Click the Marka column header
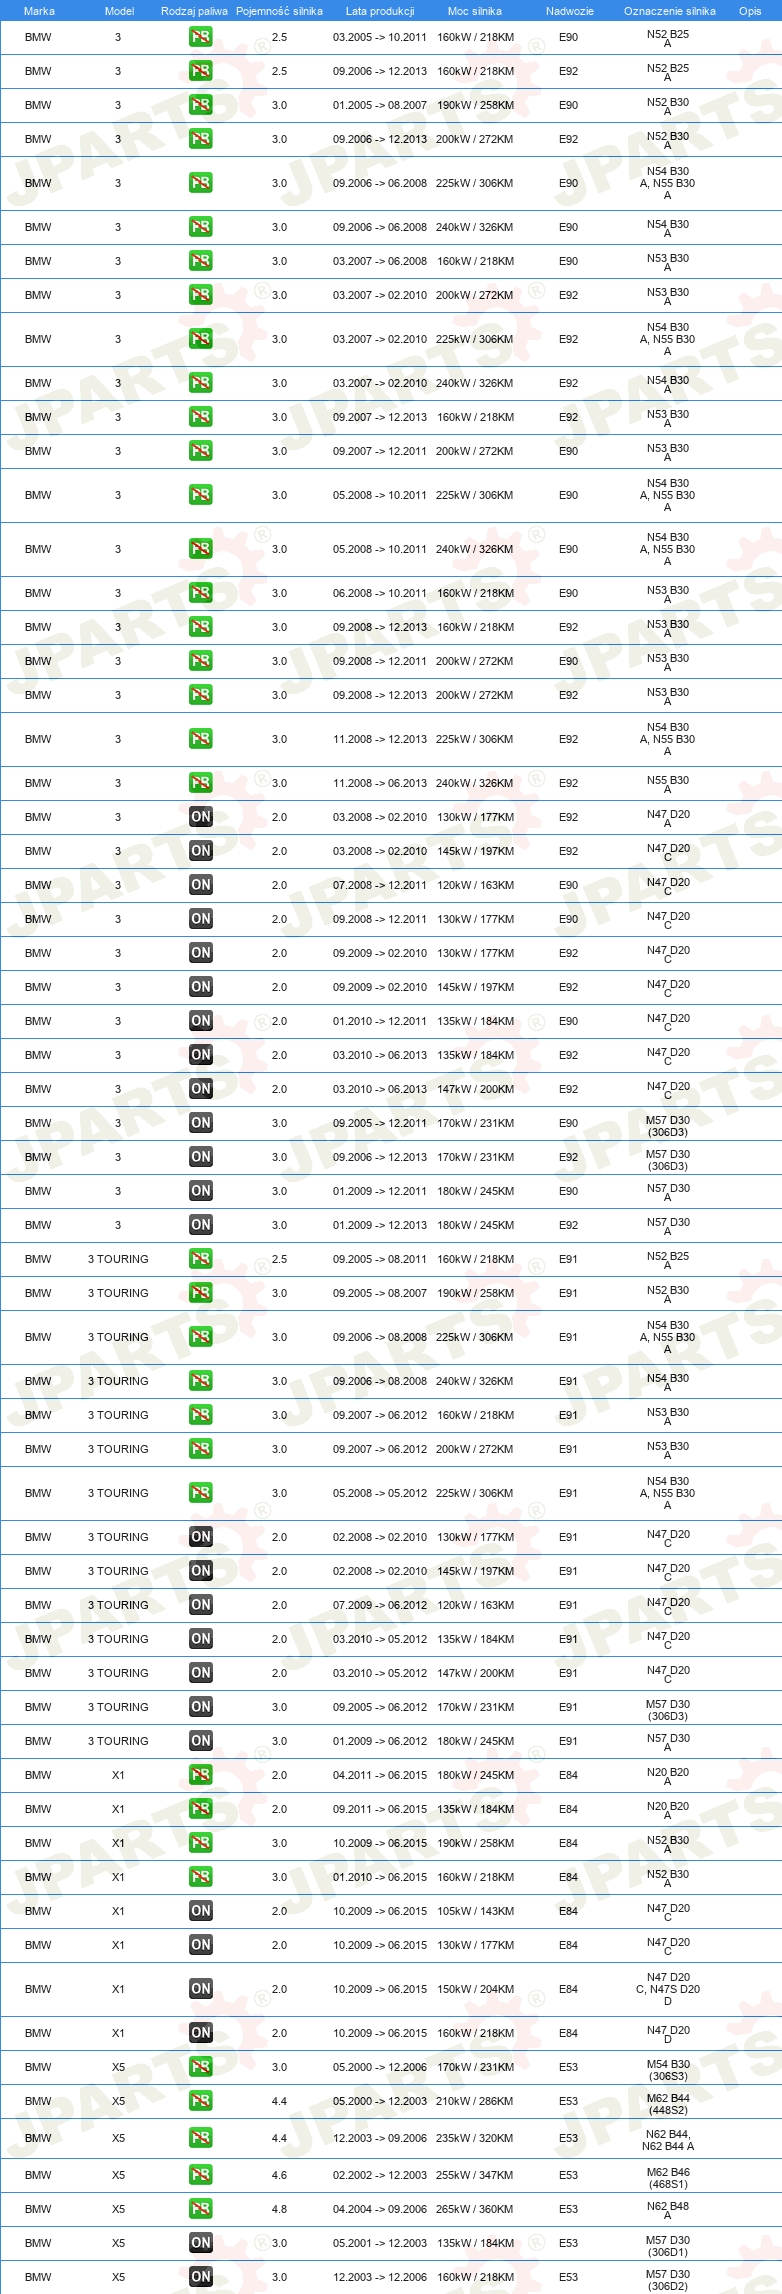Viewport: 782px width, 2294px height. [x=39, y=11]
